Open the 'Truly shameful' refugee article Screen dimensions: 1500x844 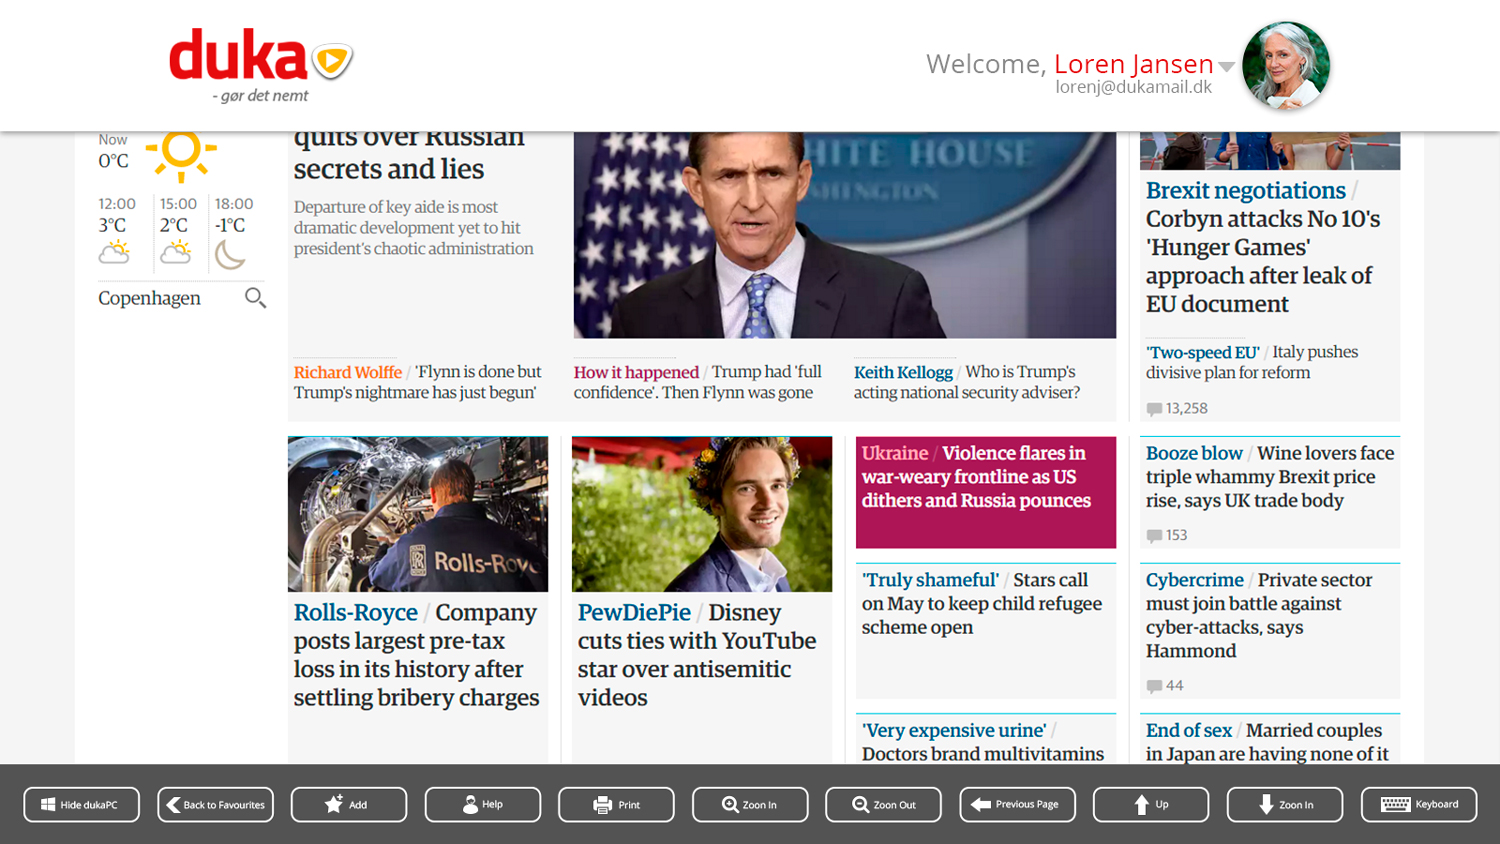pos(982,604)
